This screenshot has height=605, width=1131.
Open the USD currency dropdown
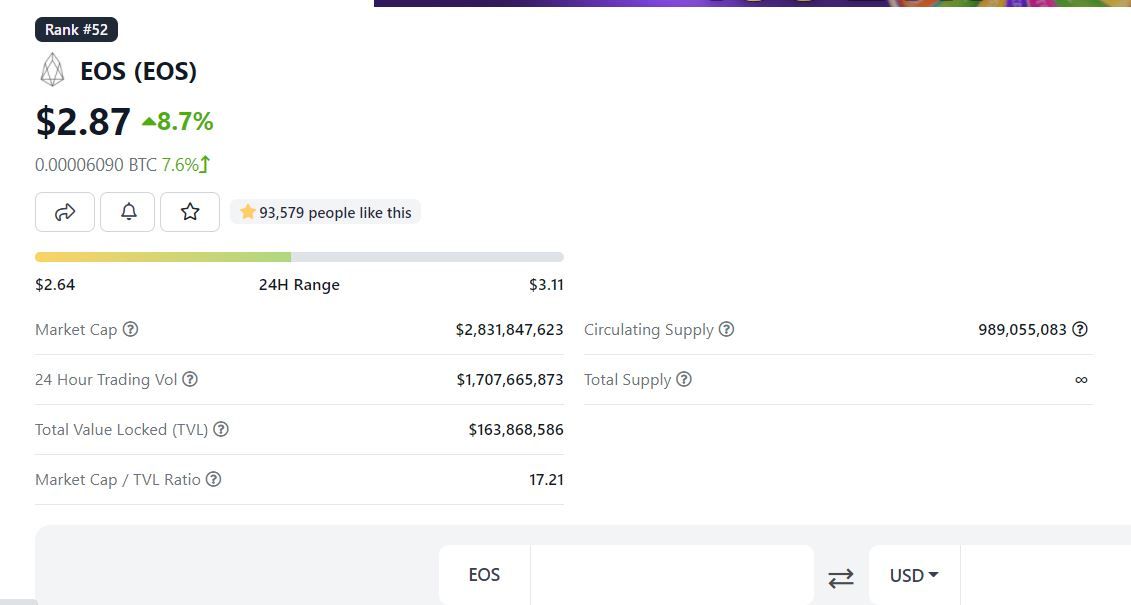point(914,575)
